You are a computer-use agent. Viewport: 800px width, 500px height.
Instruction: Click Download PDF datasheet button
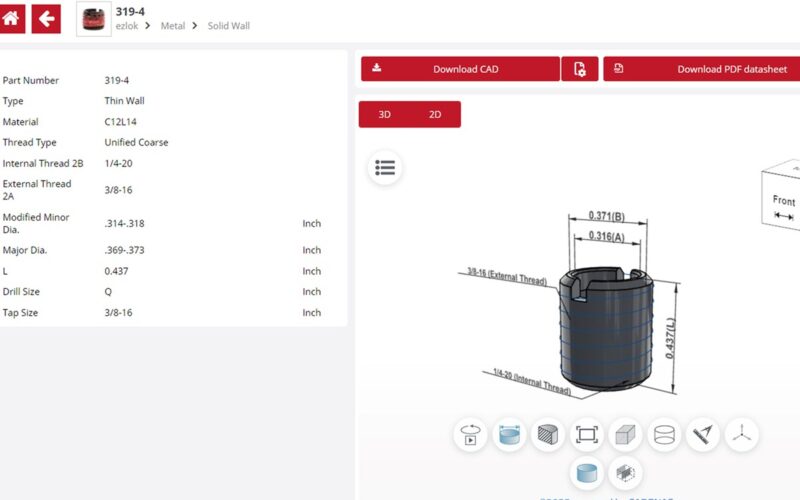click(702, 69)
